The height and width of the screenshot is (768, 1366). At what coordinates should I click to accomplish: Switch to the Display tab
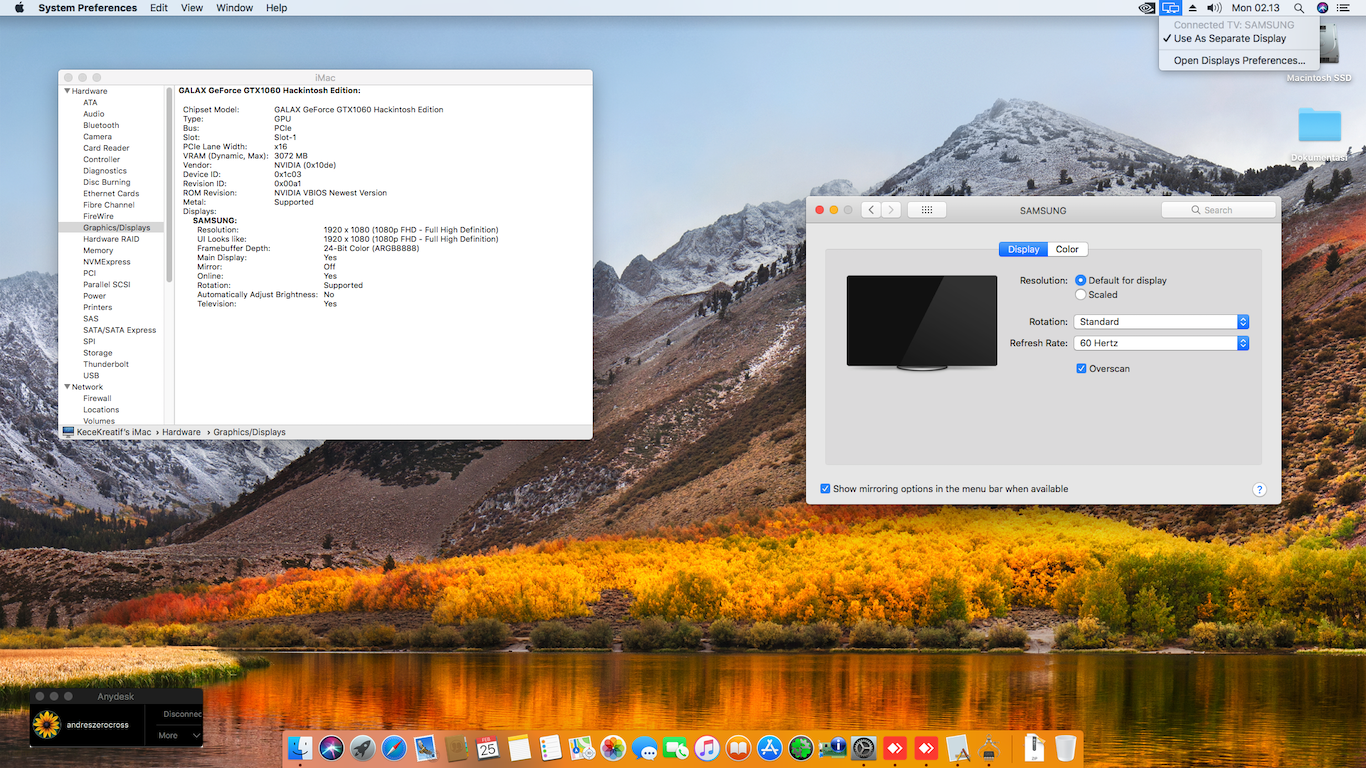(x=1023, y=249)
